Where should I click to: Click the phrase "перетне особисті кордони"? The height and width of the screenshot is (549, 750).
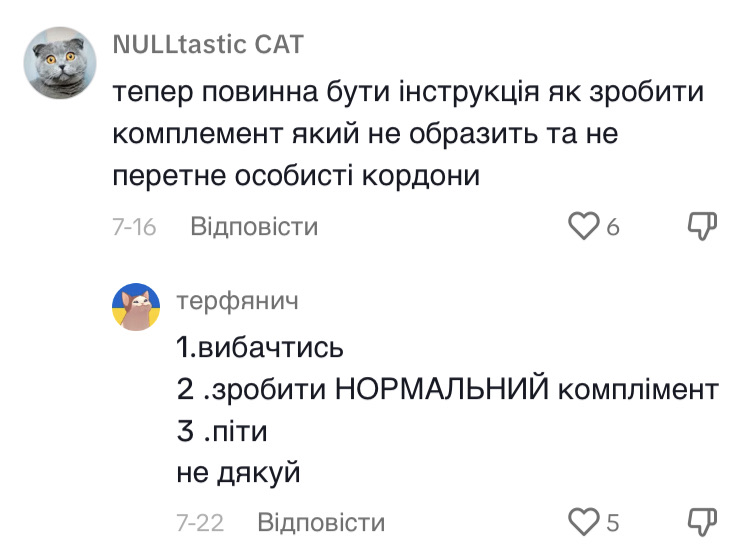coord(296,176)
